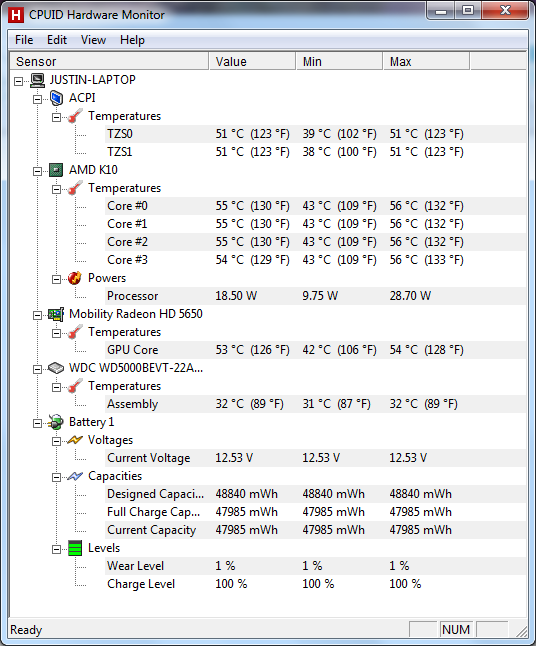Click the Mobility Radeon graphics card icon
The height and width of the screenshot is (646, 536).
click(56, 314)
